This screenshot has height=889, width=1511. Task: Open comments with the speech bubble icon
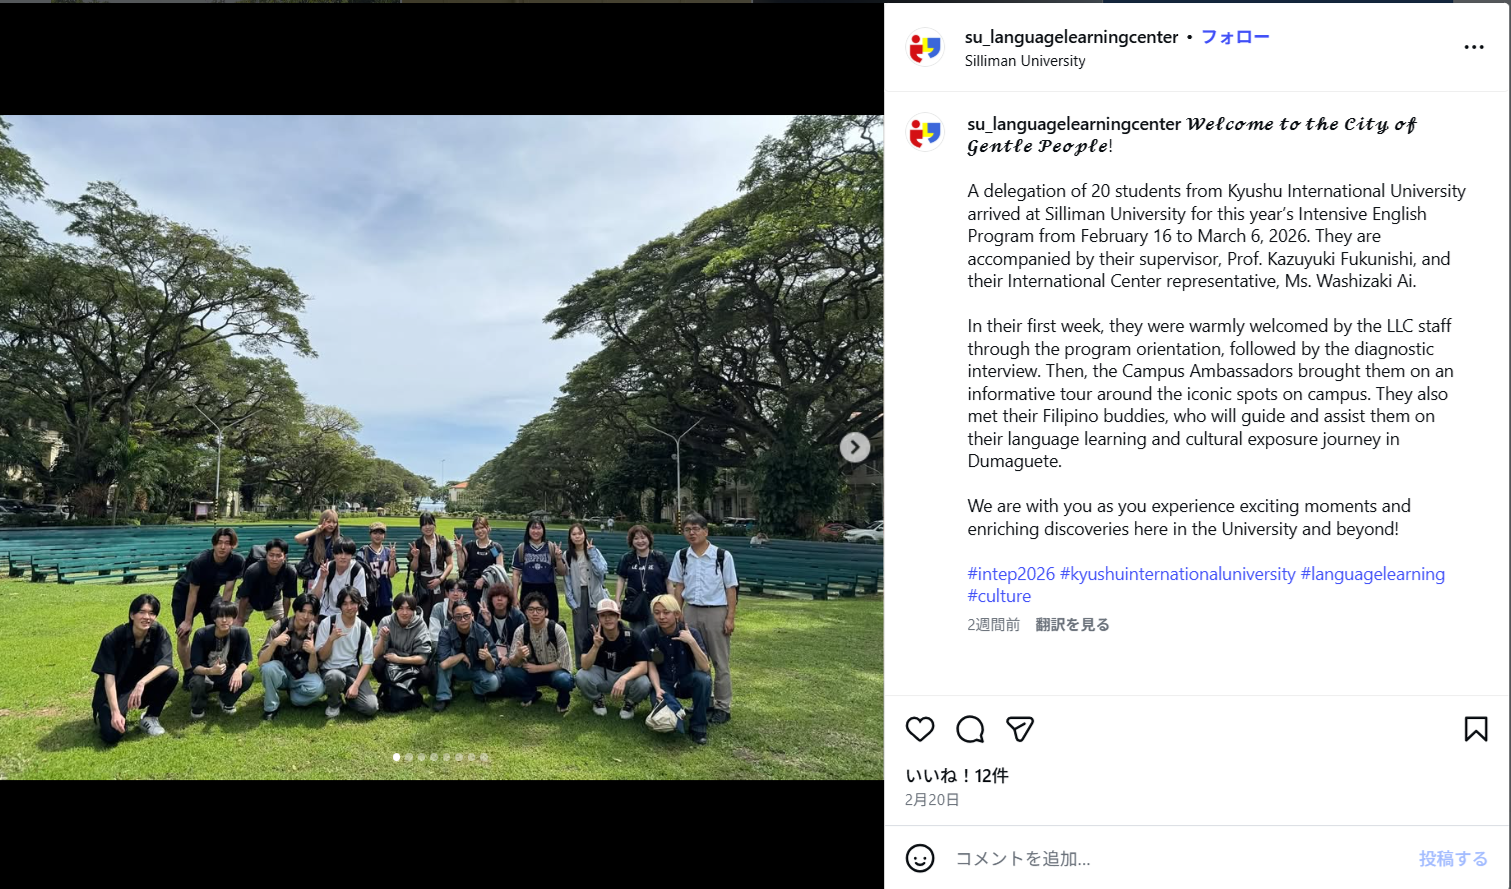(x=970, y=729)
